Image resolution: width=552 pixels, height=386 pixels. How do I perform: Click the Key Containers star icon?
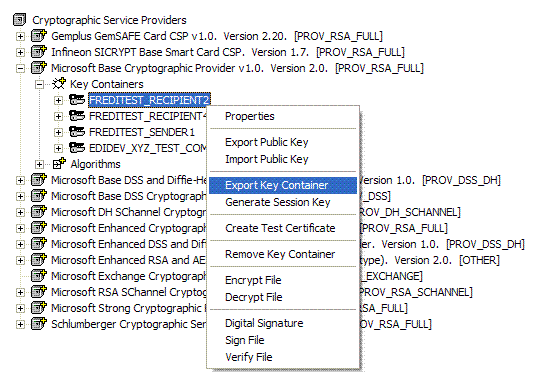pos(59,84)
